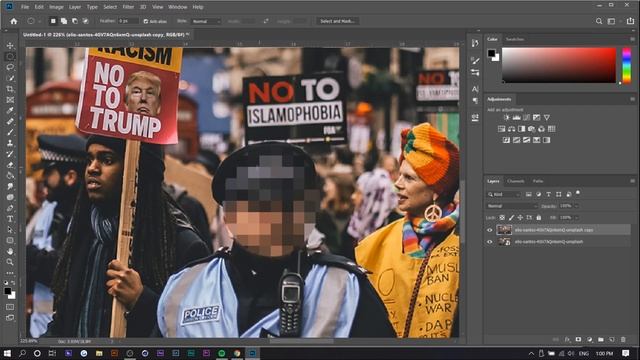Viewport: 640px width, 360px height.
Task: Open the Fill dropdown arrow
Action: (x=576, y=218)
